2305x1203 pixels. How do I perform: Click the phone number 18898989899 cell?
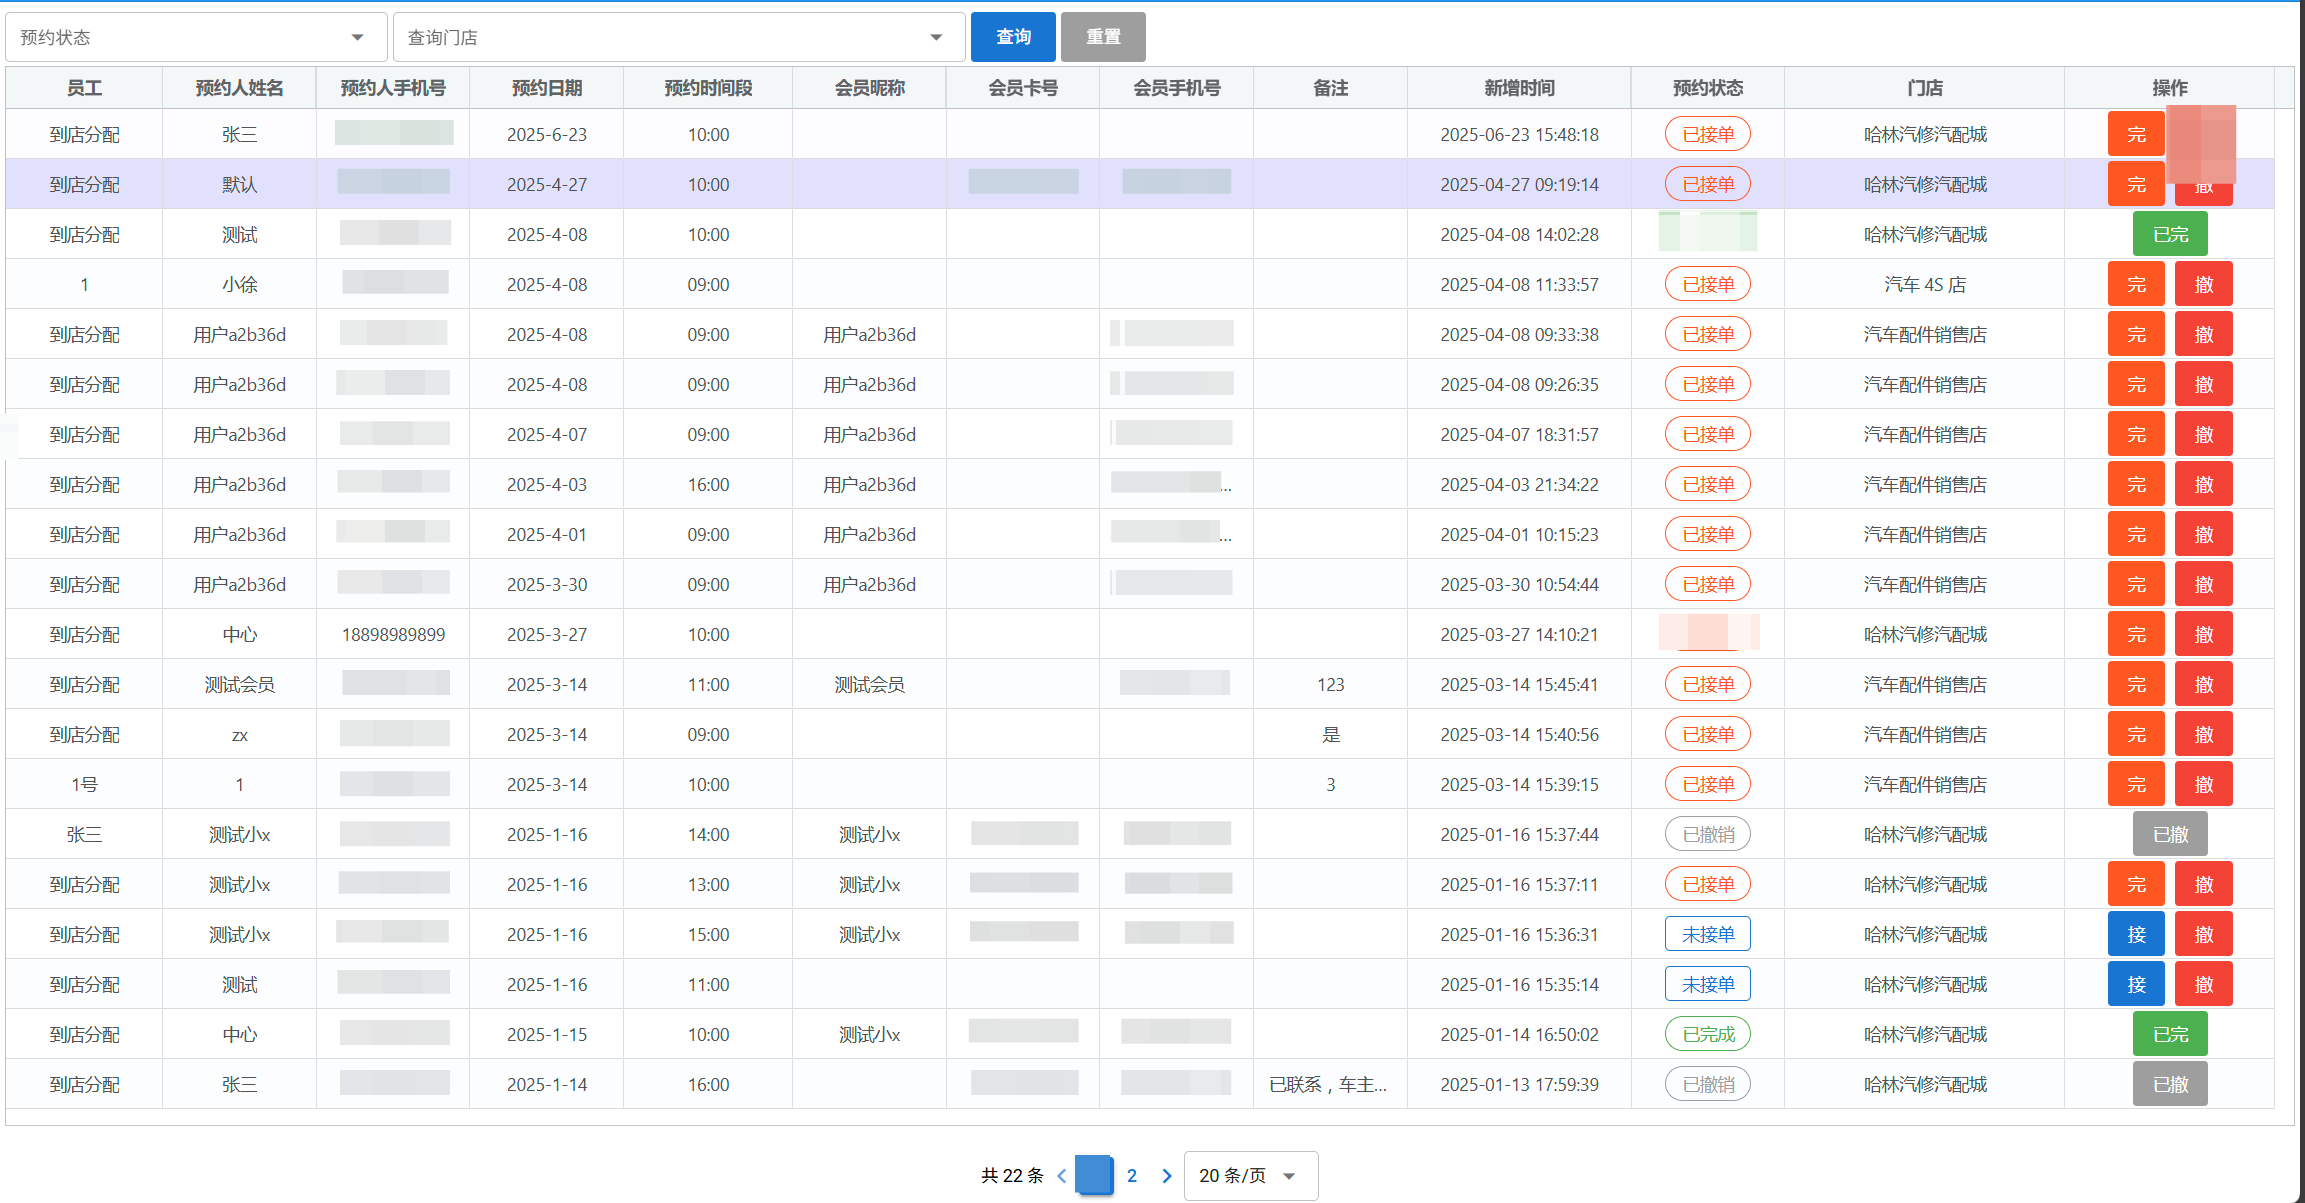click(x=393, y=634)
